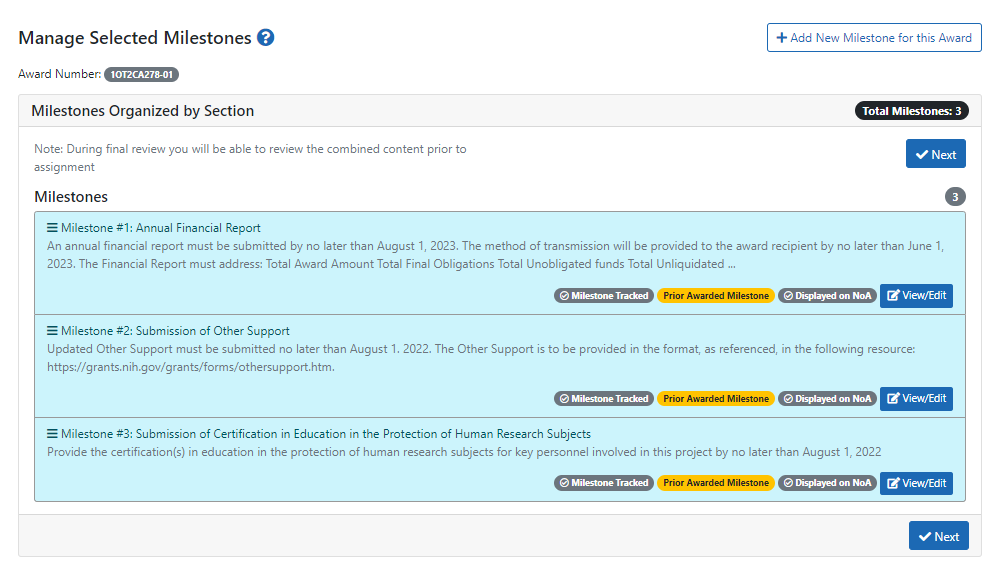The height and width of the screenshot is (578, 1000).
Task: Click Displayed on NoA badge on Milestone #2
Action: (827, 399)
